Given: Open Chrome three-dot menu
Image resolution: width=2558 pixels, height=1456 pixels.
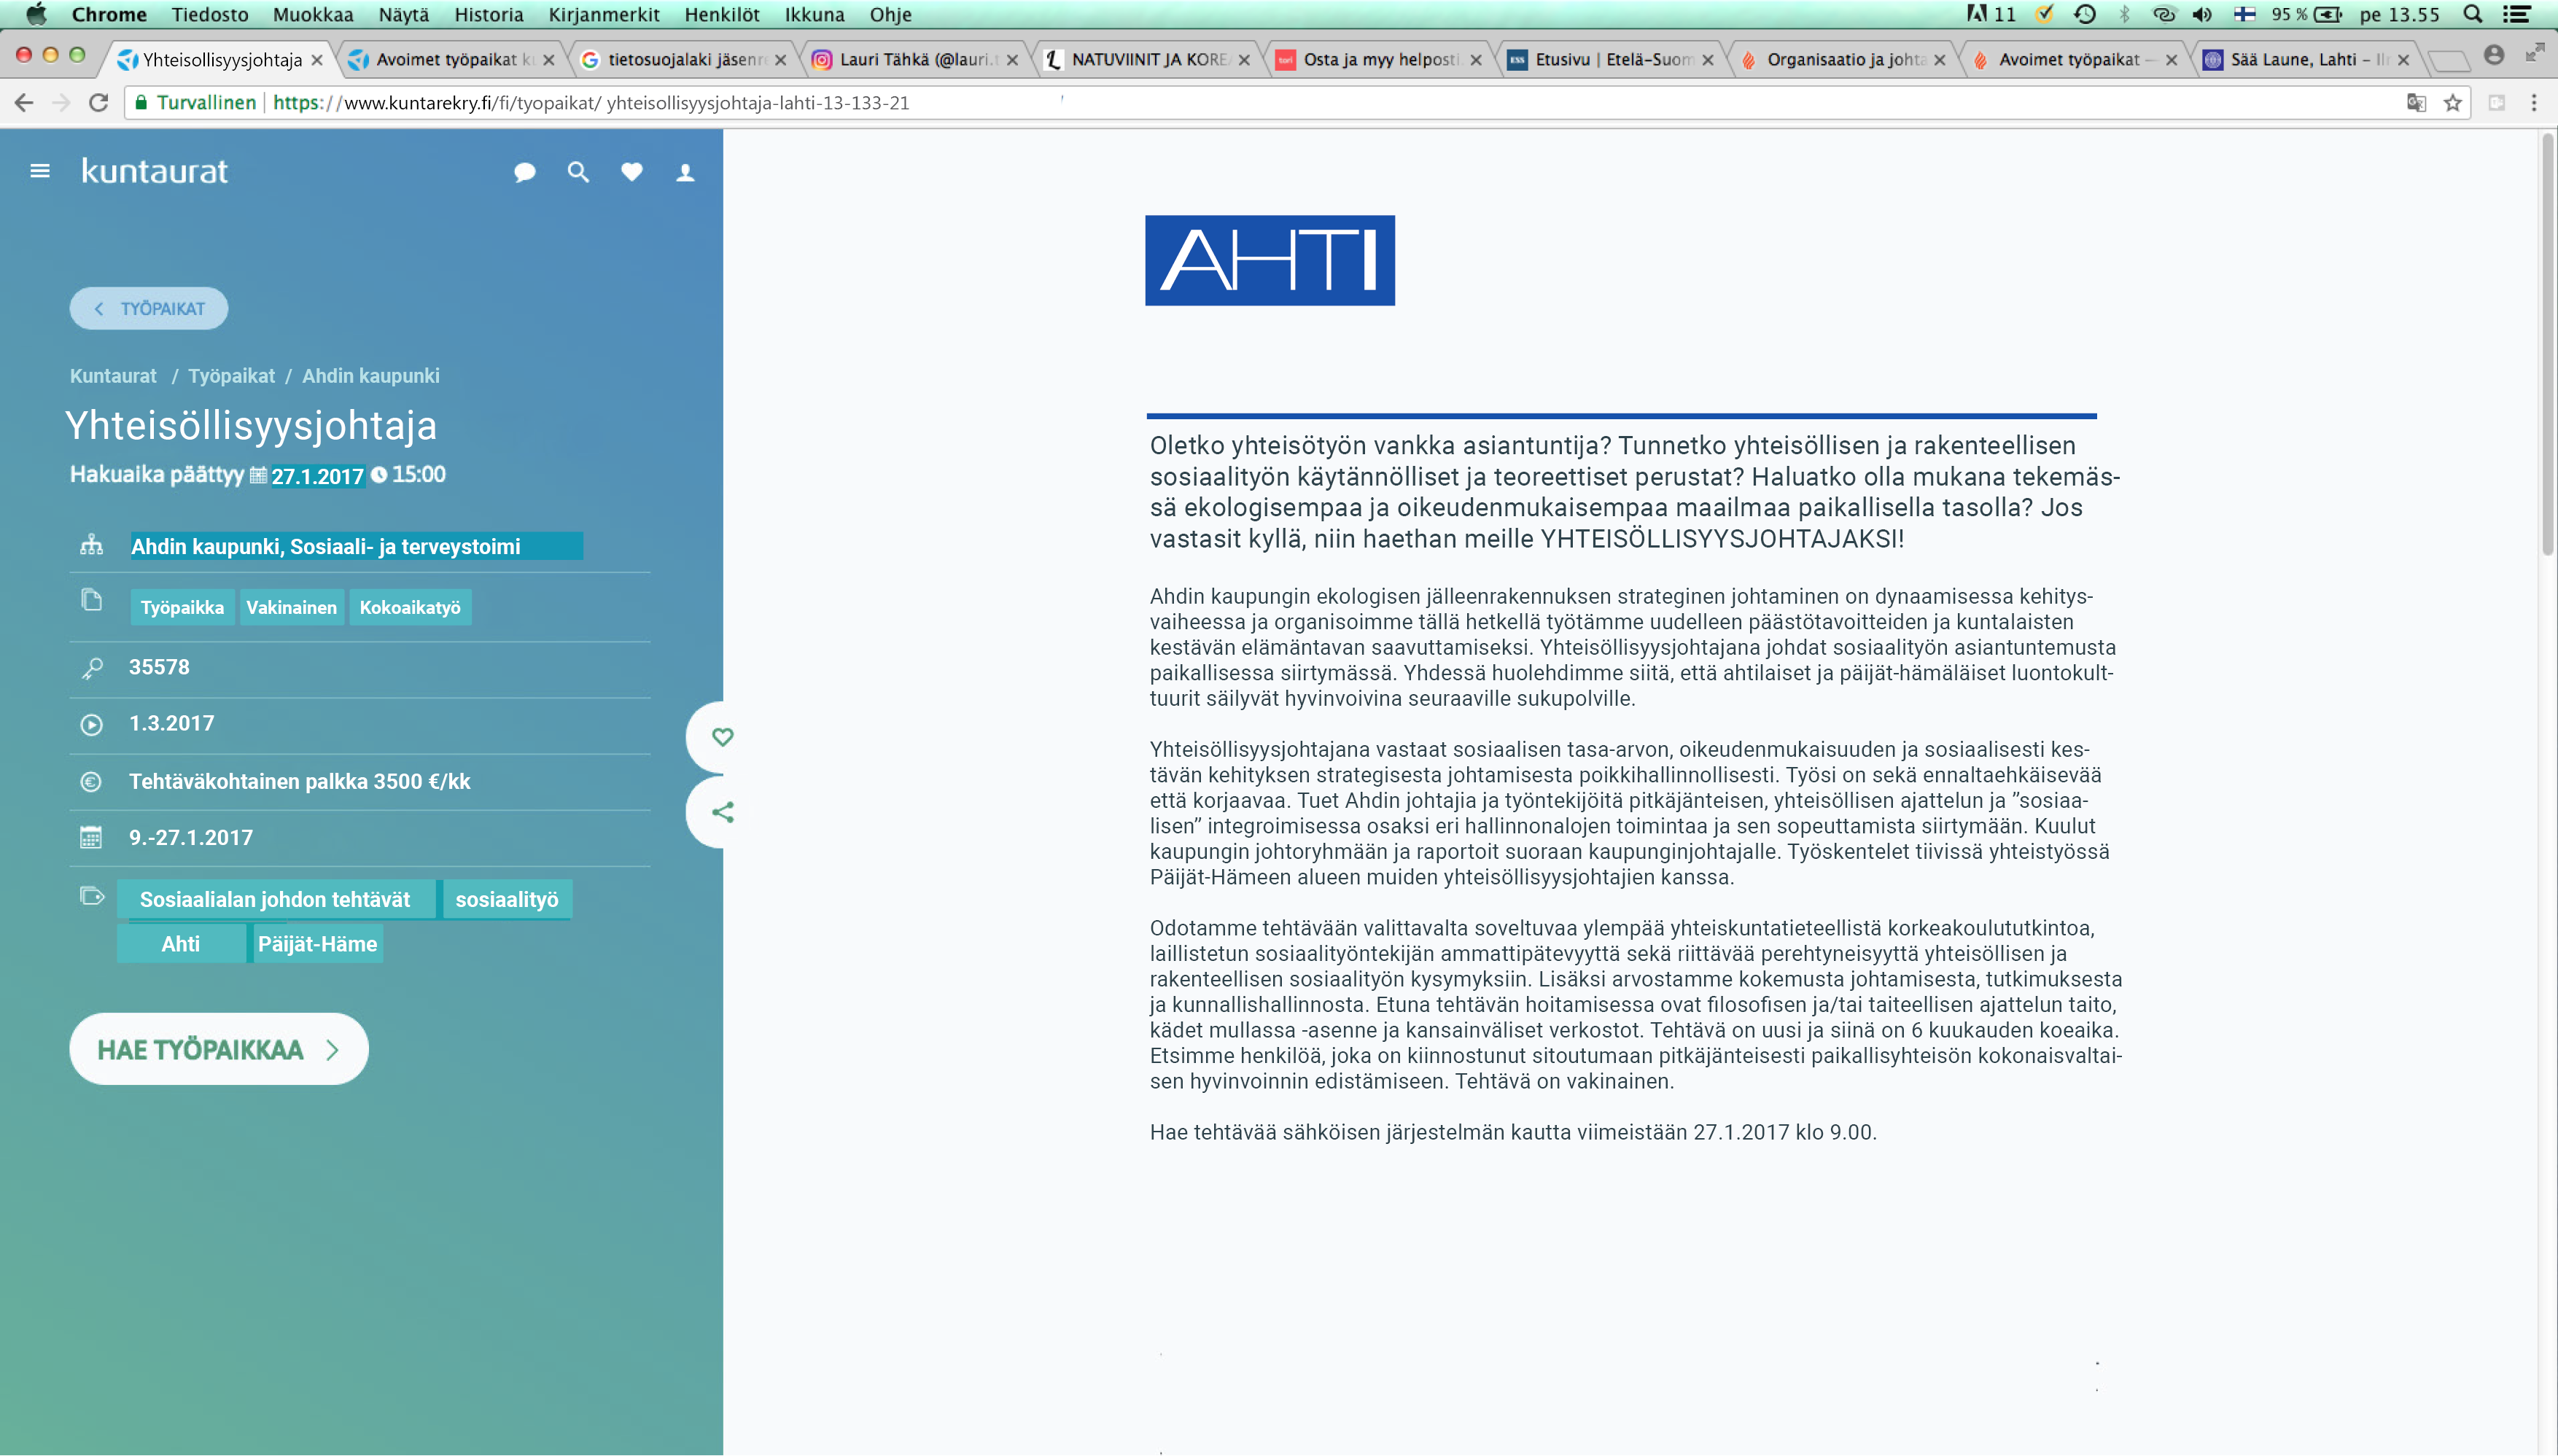Looking at the screenshot, I should [2533, 103].
